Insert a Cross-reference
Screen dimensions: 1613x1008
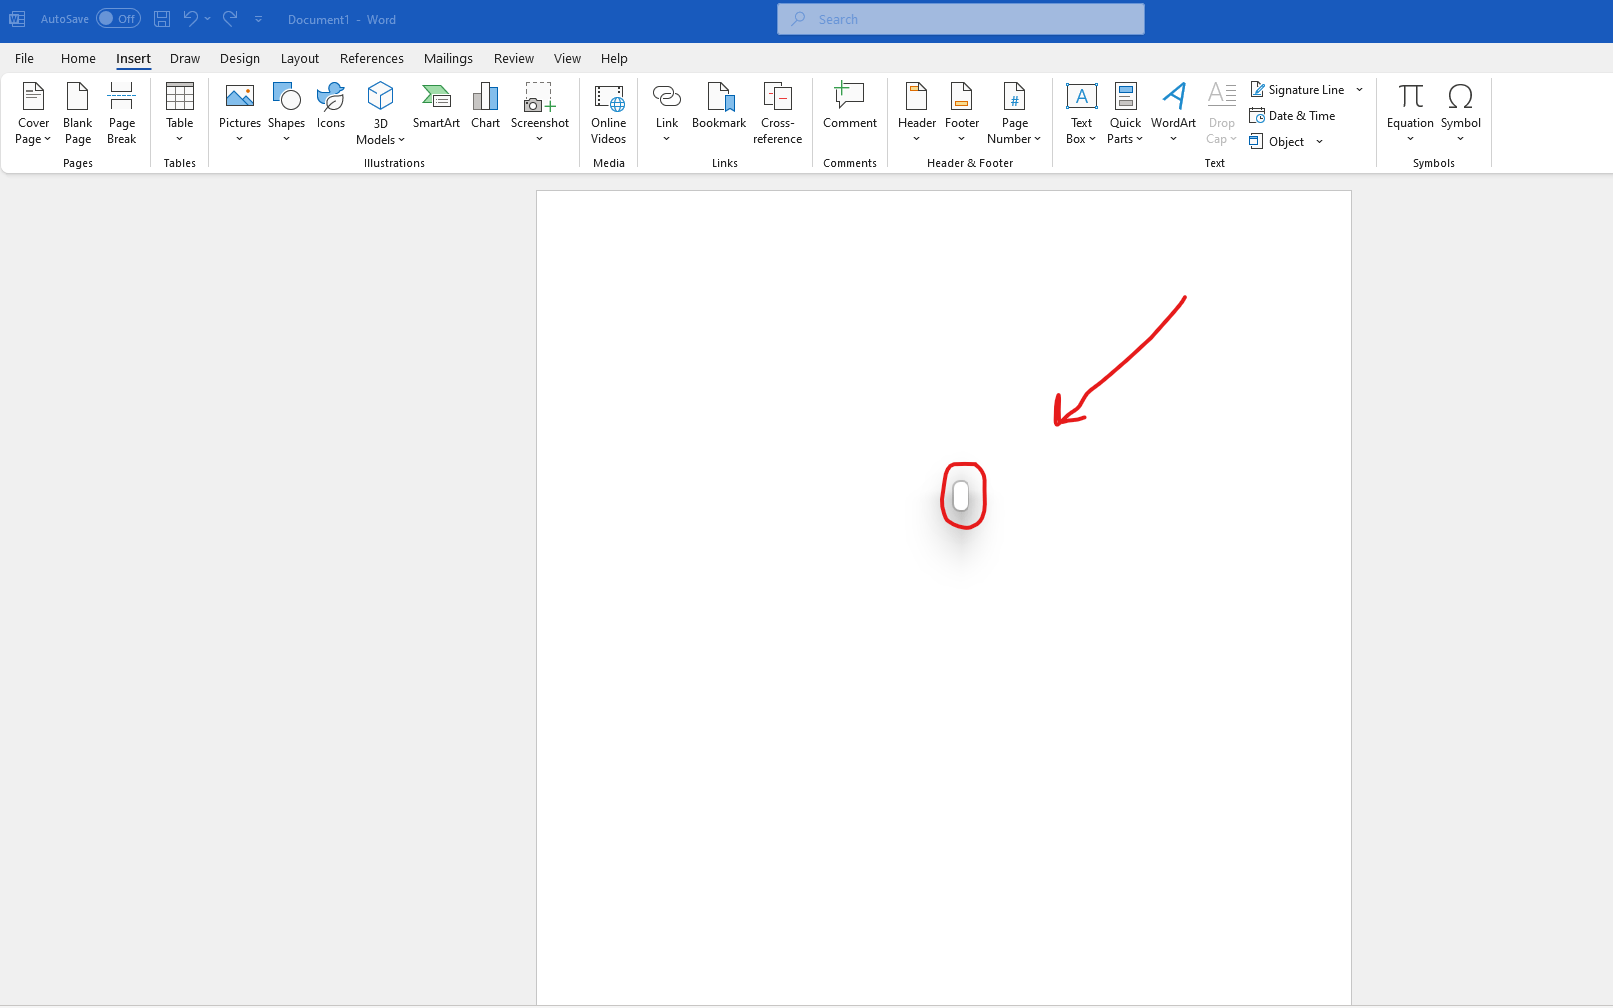(x=777, y=113)
